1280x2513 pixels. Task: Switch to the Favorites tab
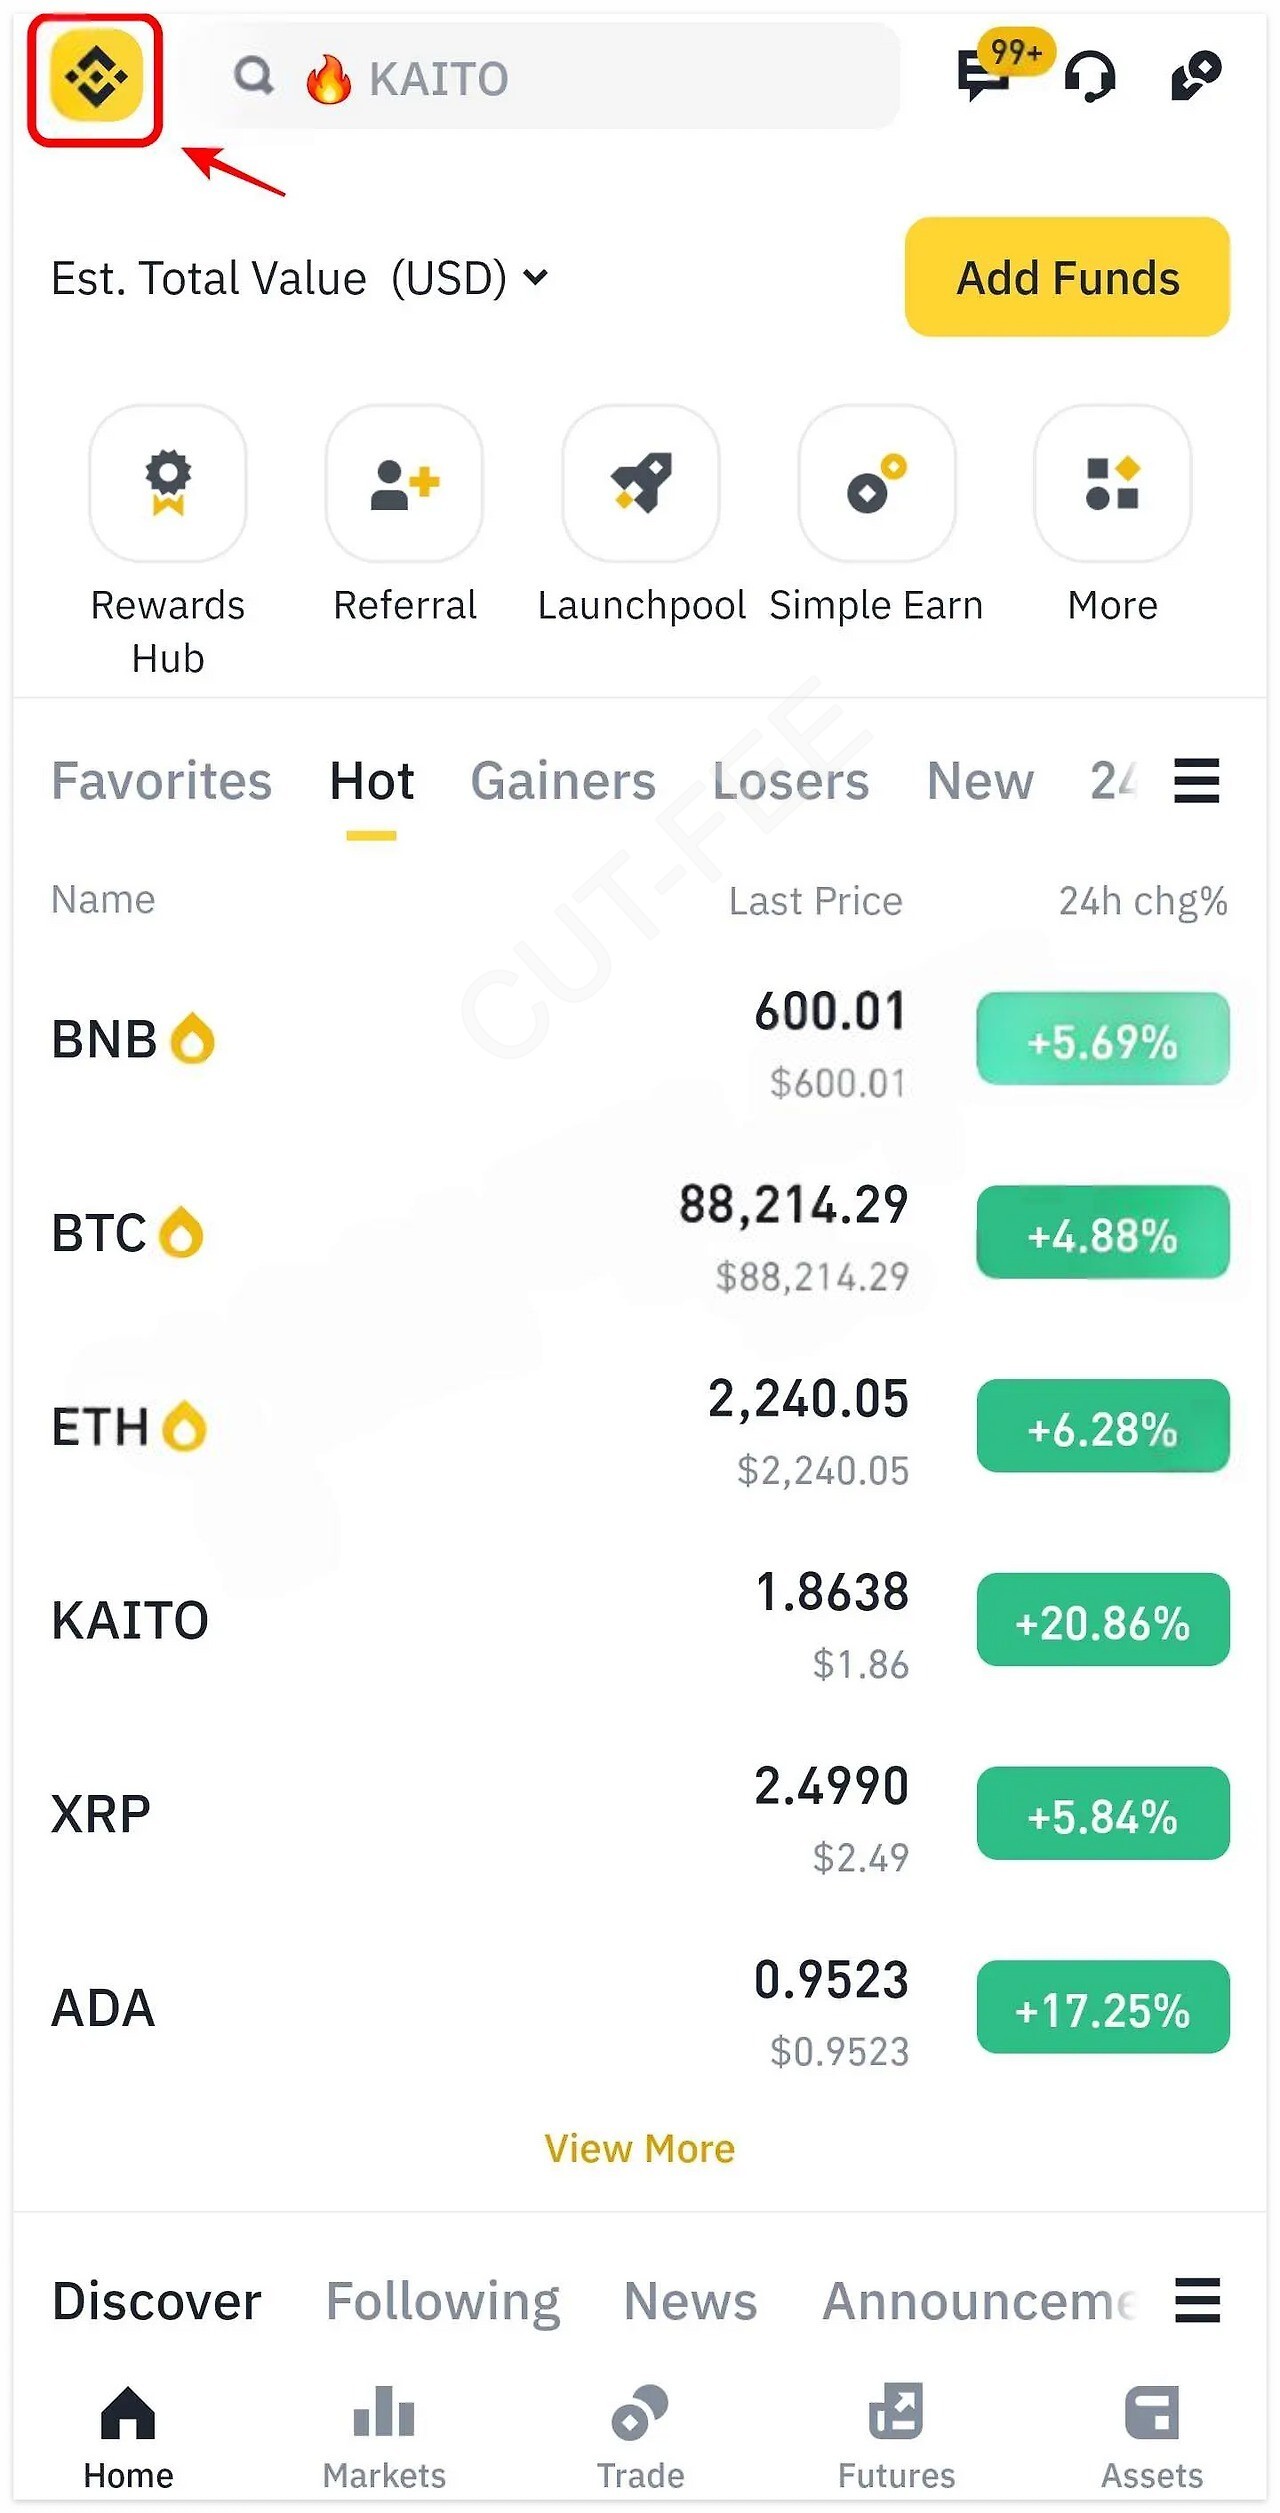point(161,781)
